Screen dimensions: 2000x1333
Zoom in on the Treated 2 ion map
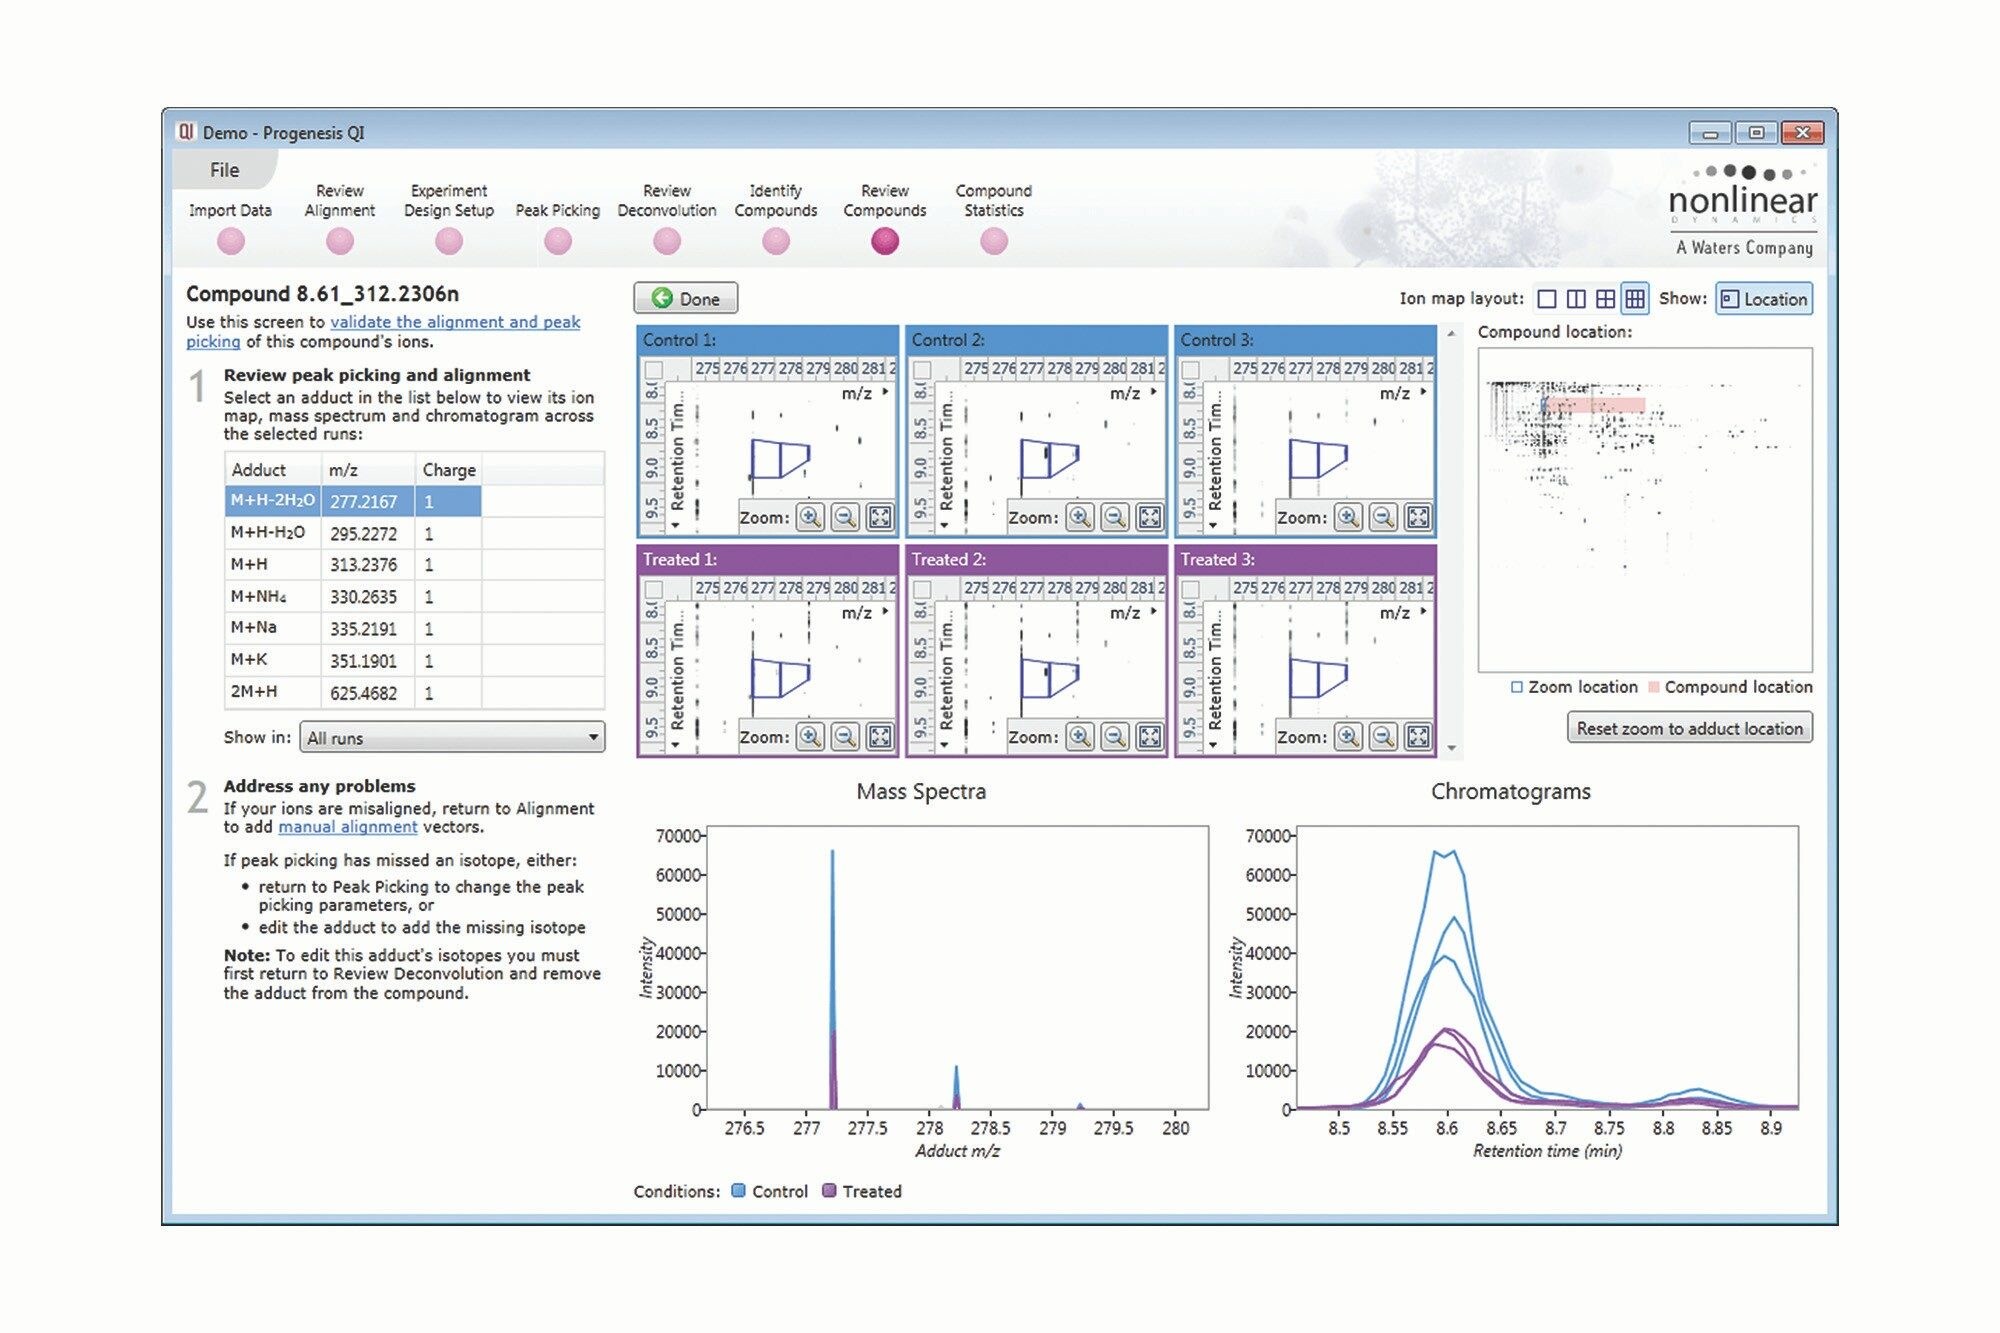coord(1079,737)
